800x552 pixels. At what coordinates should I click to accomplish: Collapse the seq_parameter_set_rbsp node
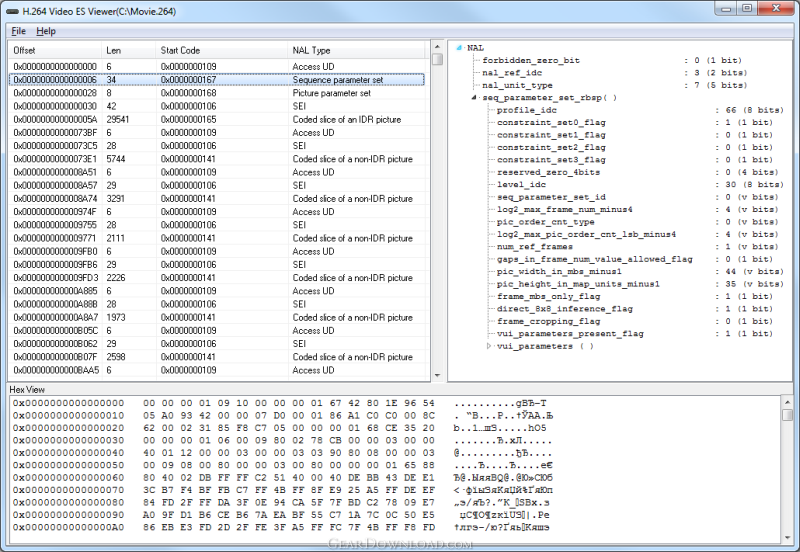474,97
